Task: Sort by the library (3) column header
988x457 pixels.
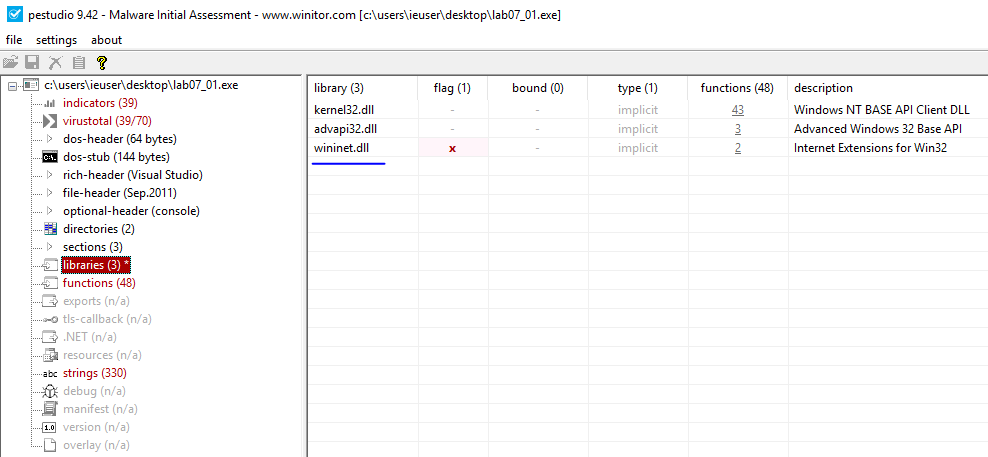Action: pyautogui.click(x=362, y=88)
